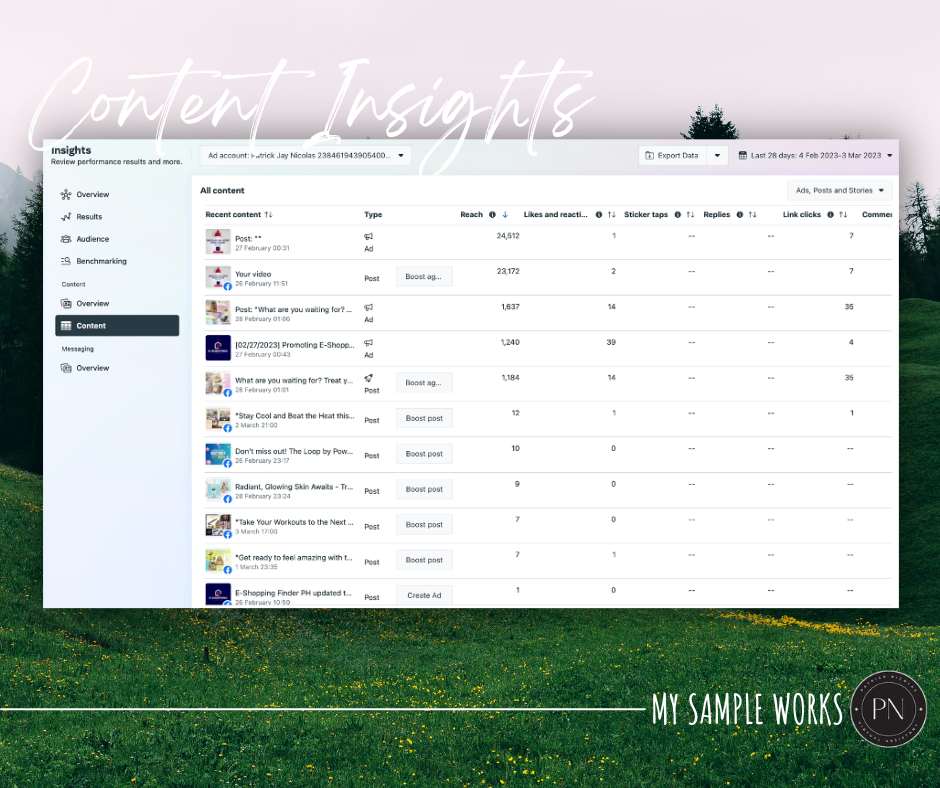Viewport: 940px width, 788px height.
Task: Open the thumbnail of the Post: ** ad
Action: pos(218,242)
